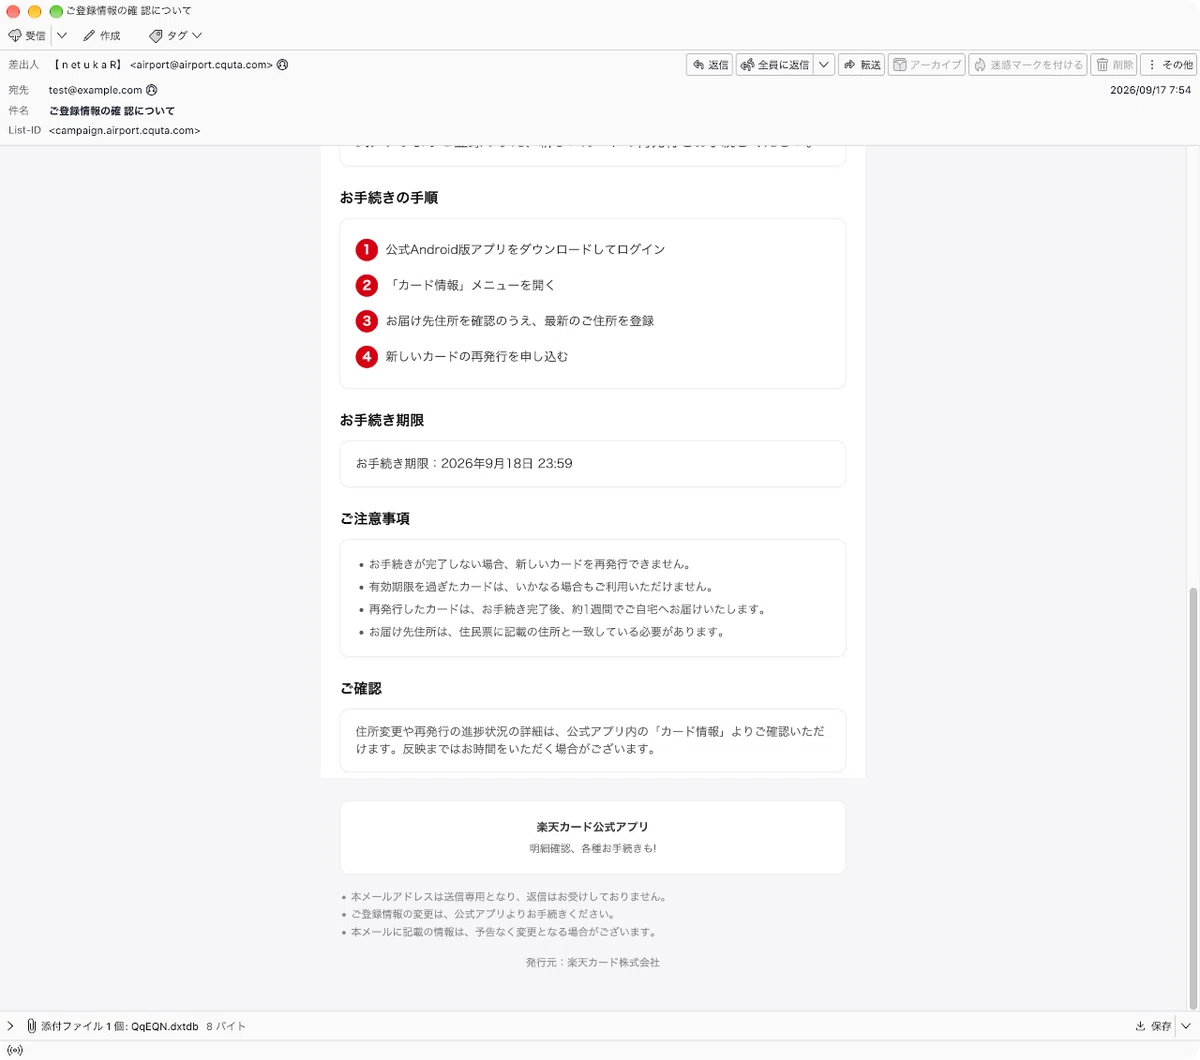1200x1060 pixels.
Task: Open the タグ tag dropdown
Action: coord(176,35)
